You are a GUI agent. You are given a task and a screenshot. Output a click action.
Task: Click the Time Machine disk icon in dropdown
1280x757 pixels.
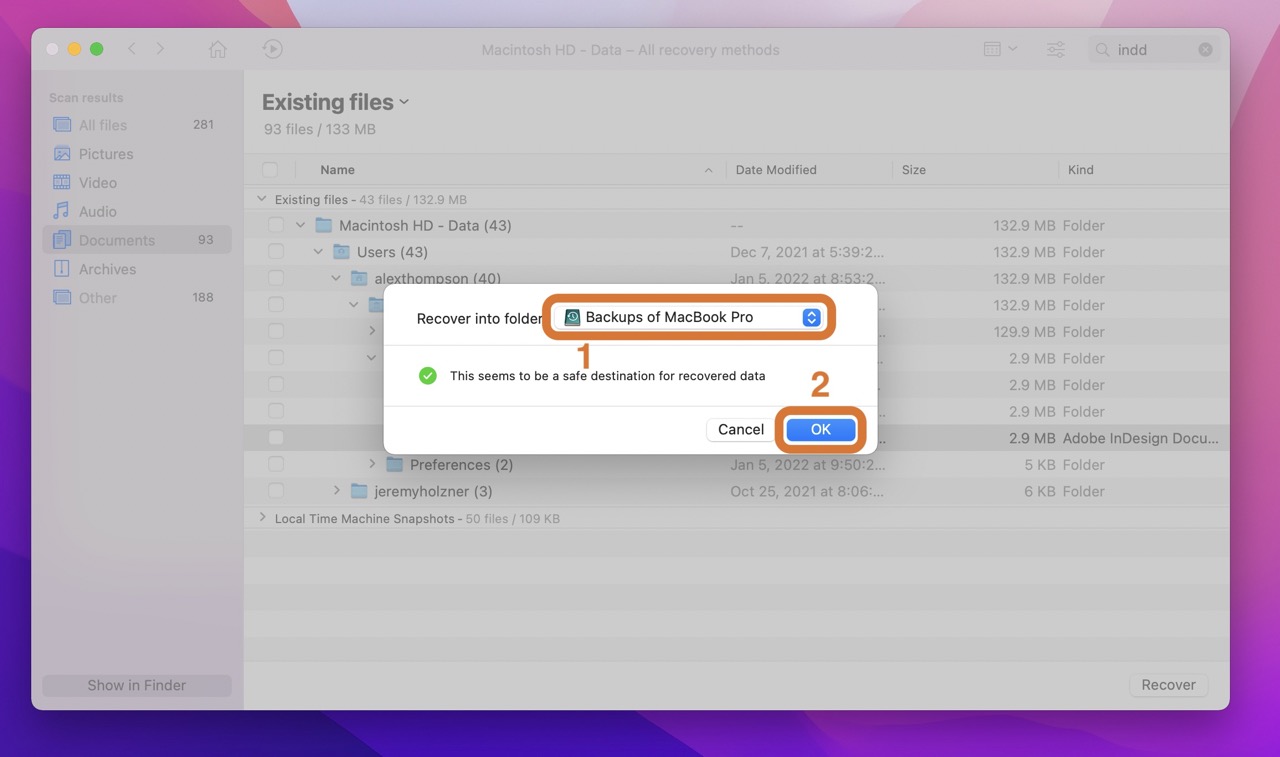[572, 317]
